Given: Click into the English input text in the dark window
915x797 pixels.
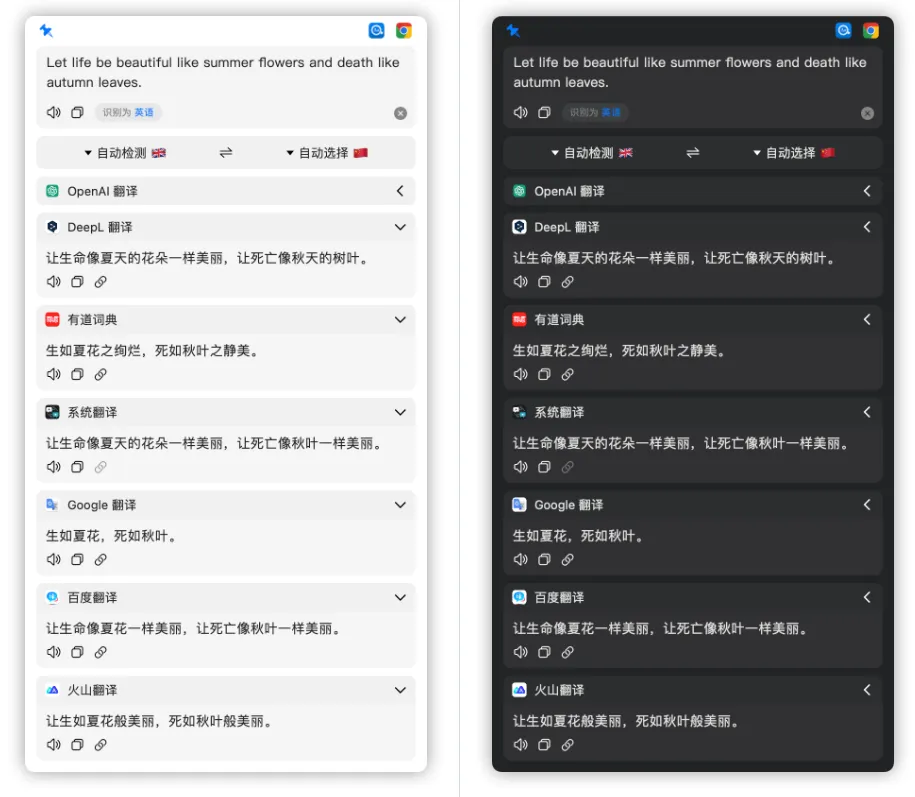Looking at the screenshot, I should (689, 72).
